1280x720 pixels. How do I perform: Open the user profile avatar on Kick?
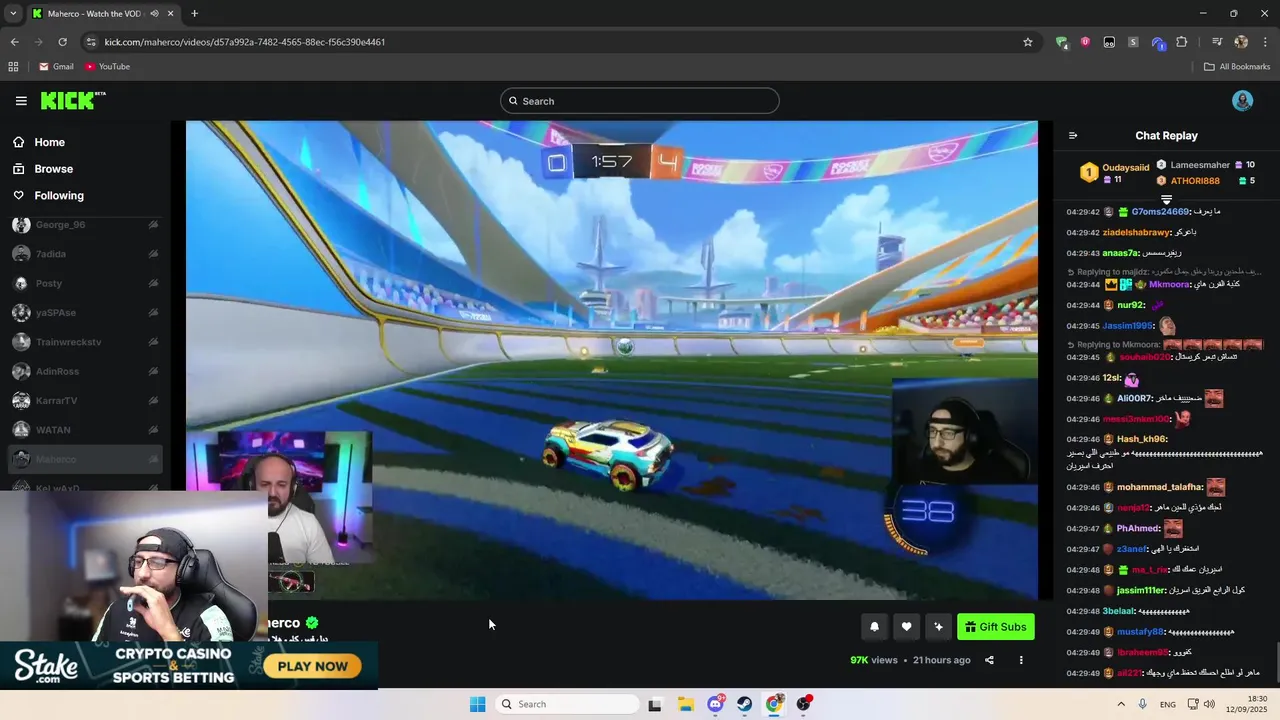[1242, 101]
